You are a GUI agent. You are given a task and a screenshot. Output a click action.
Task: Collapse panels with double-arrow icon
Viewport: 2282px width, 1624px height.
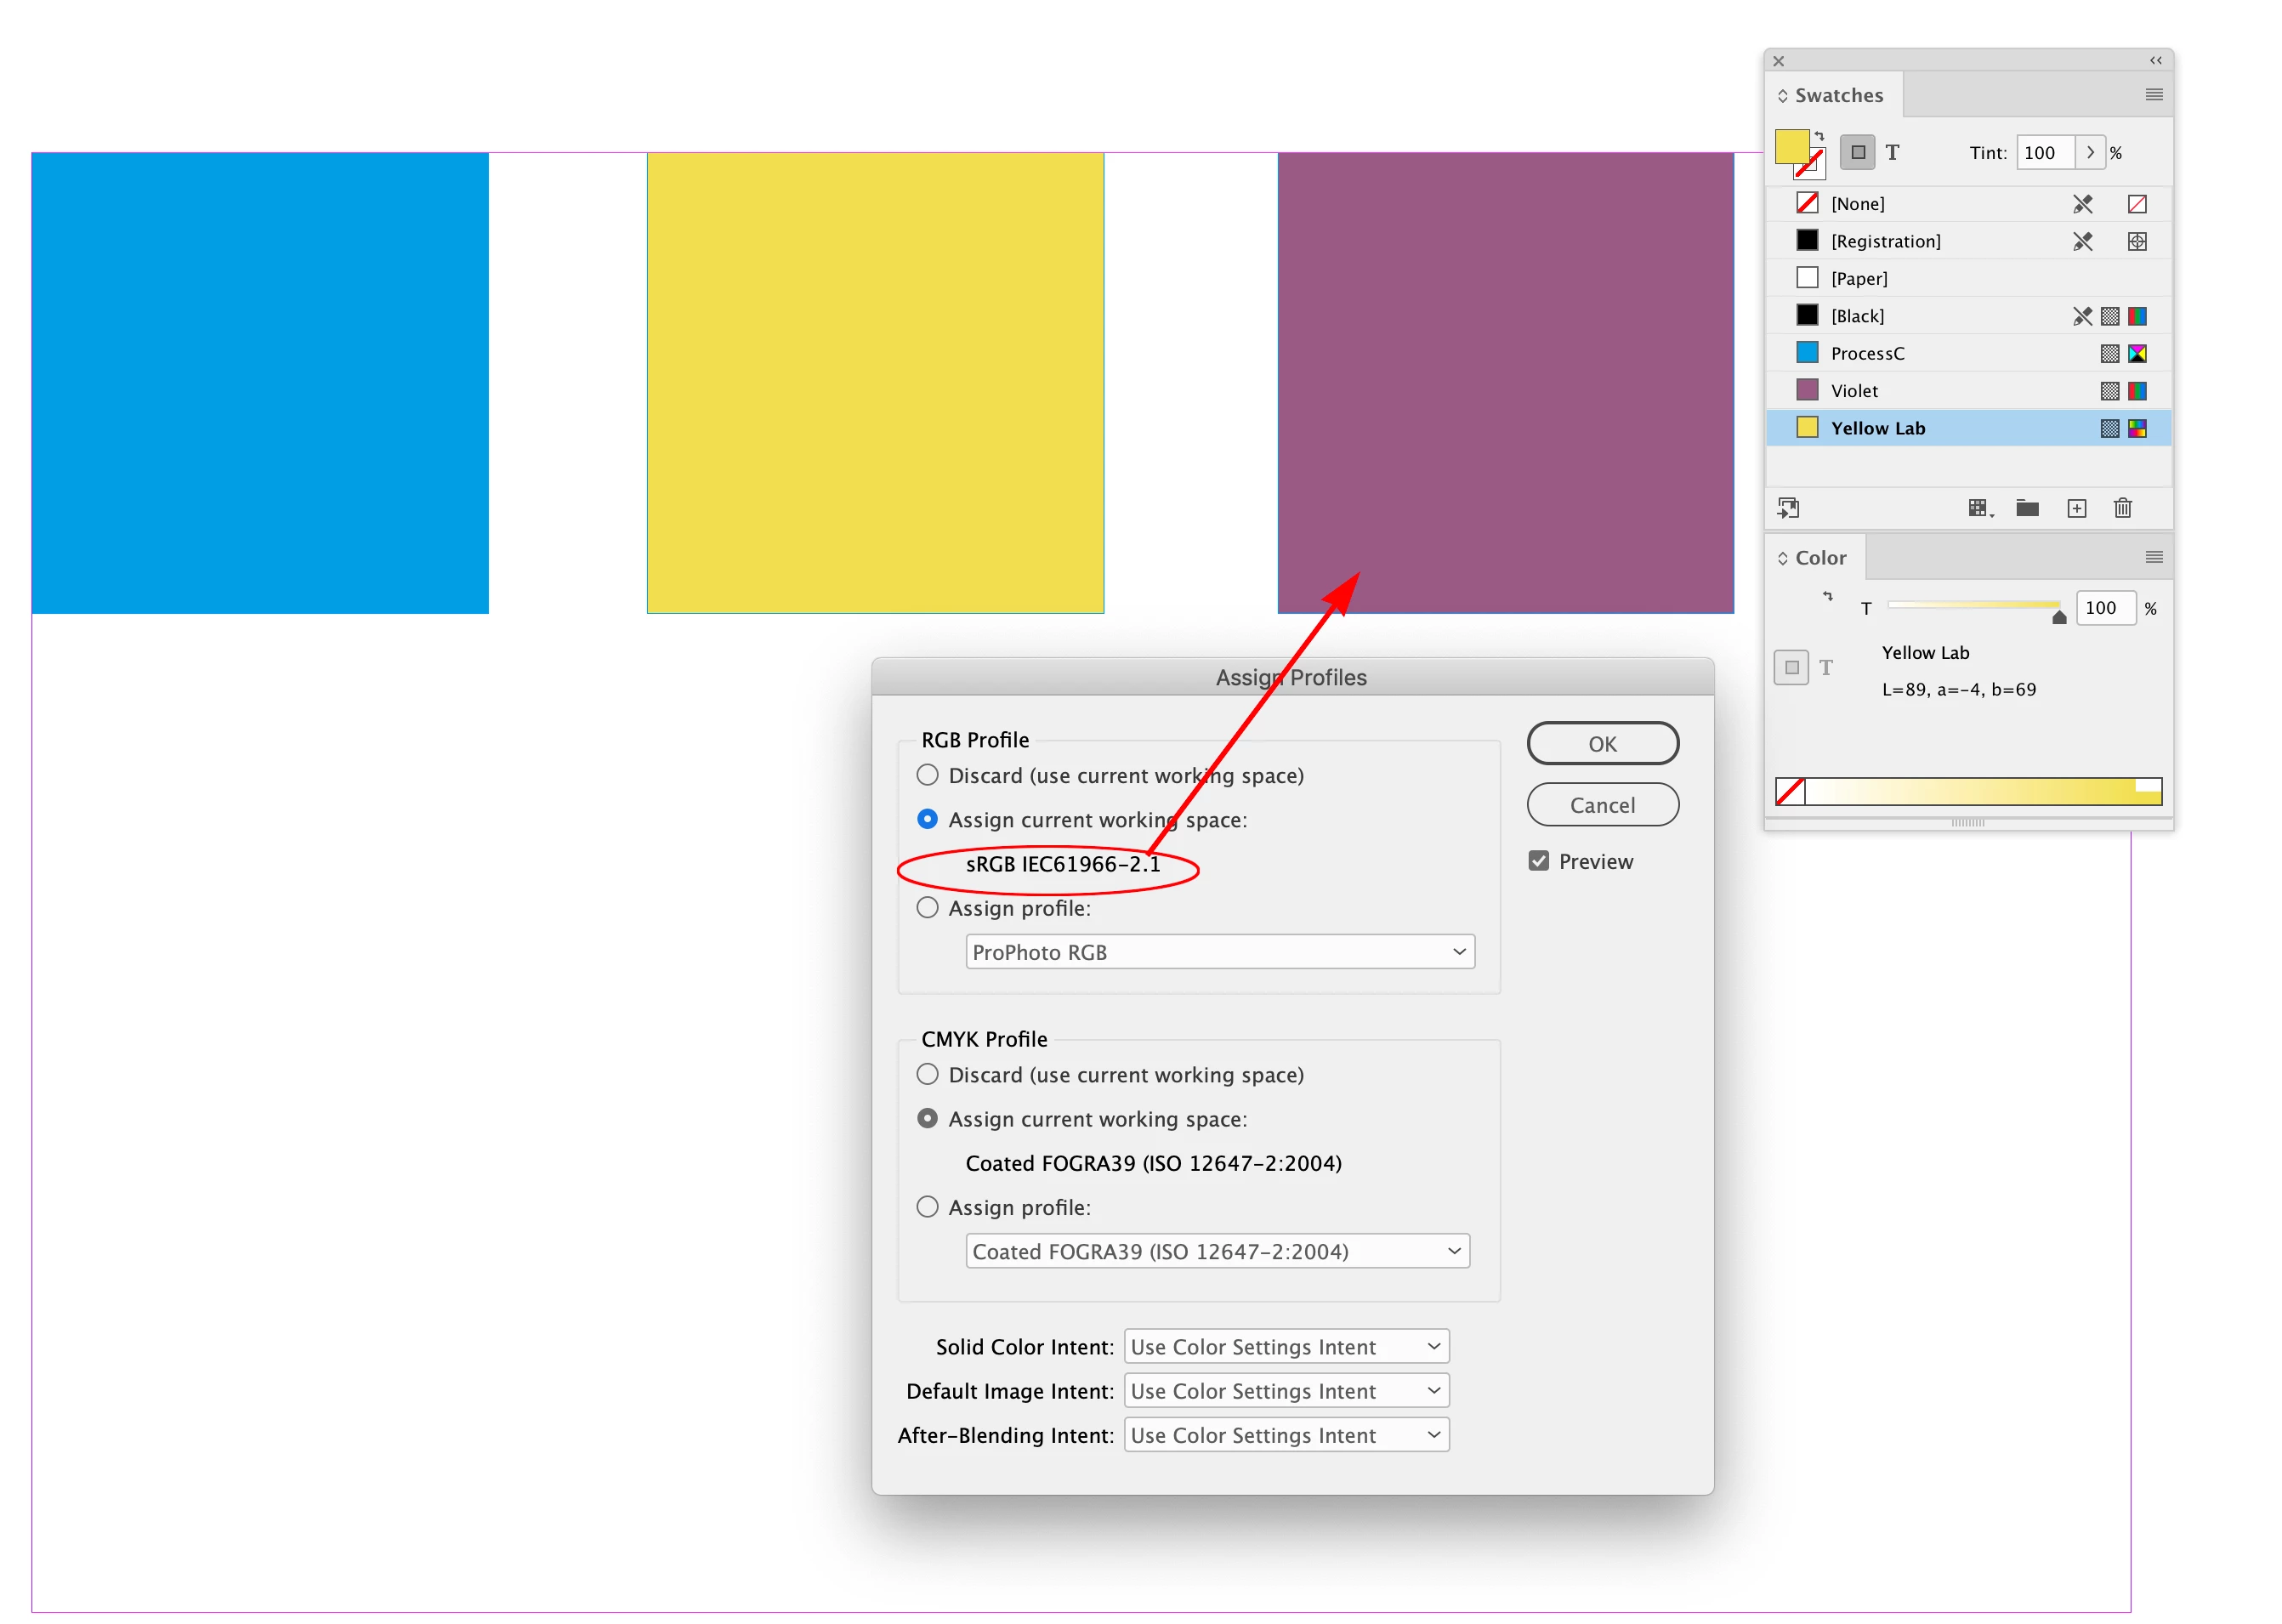pos(2155,60)
